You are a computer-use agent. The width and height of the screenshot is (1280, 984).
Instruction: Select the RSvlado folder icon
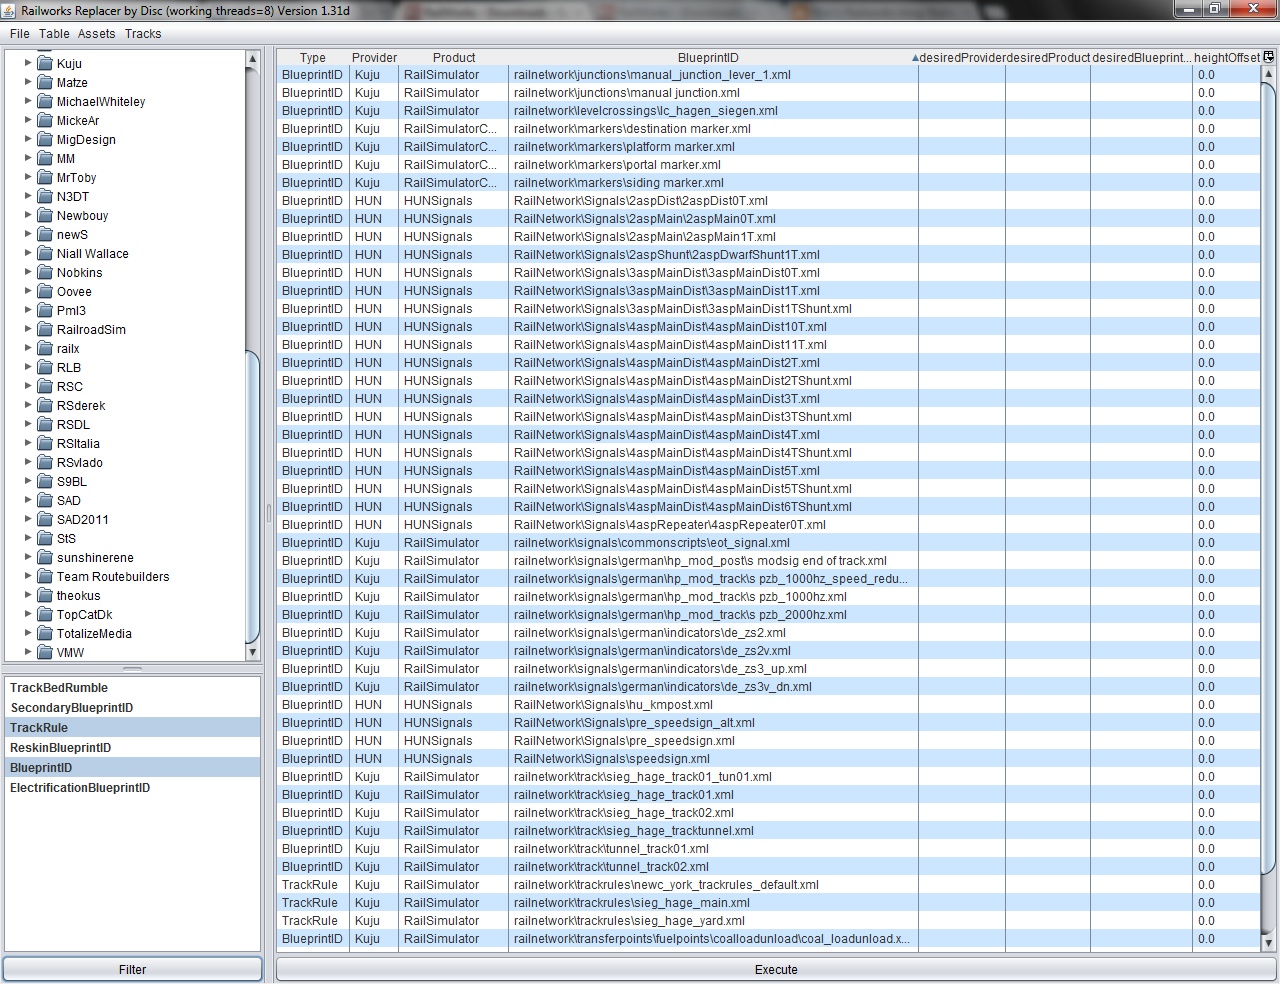pyautogui.click(x=44, y=462)
